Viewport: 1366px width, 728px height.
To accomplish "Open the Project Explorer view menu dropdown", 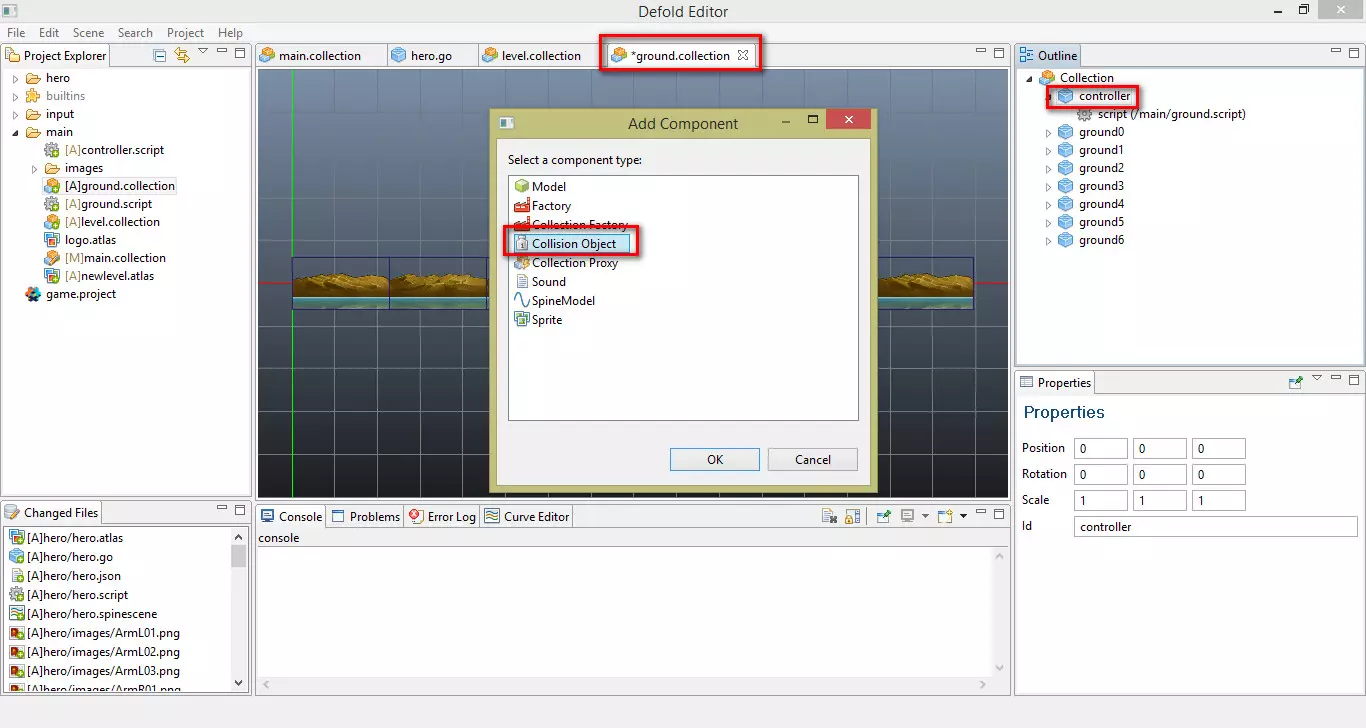I will [203, 52].
